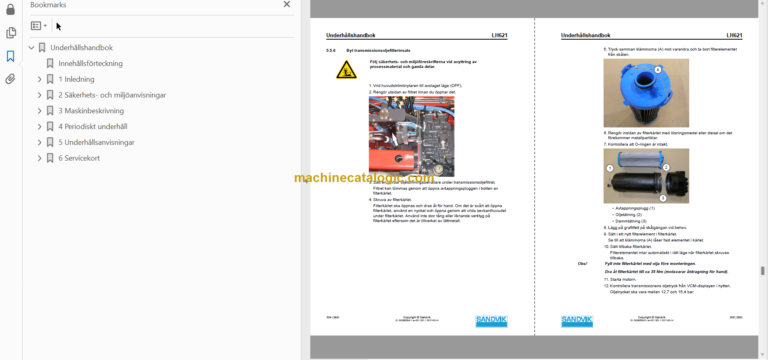Click 'Kontrollera att O-ringen är intakt' step
This screenshot has width=768, height=360.
635,144
